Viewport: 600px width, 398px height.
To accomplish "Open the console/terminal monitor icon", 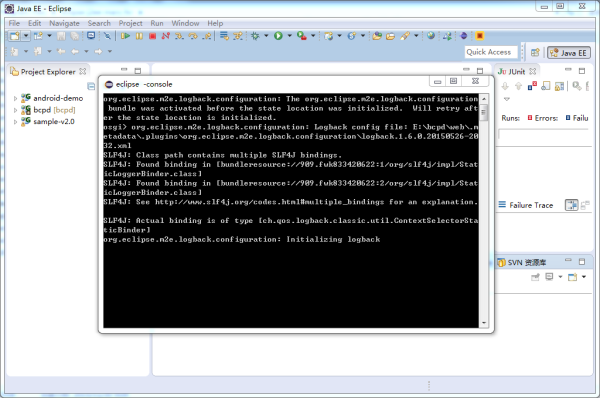I will click(x=91, y=36).
